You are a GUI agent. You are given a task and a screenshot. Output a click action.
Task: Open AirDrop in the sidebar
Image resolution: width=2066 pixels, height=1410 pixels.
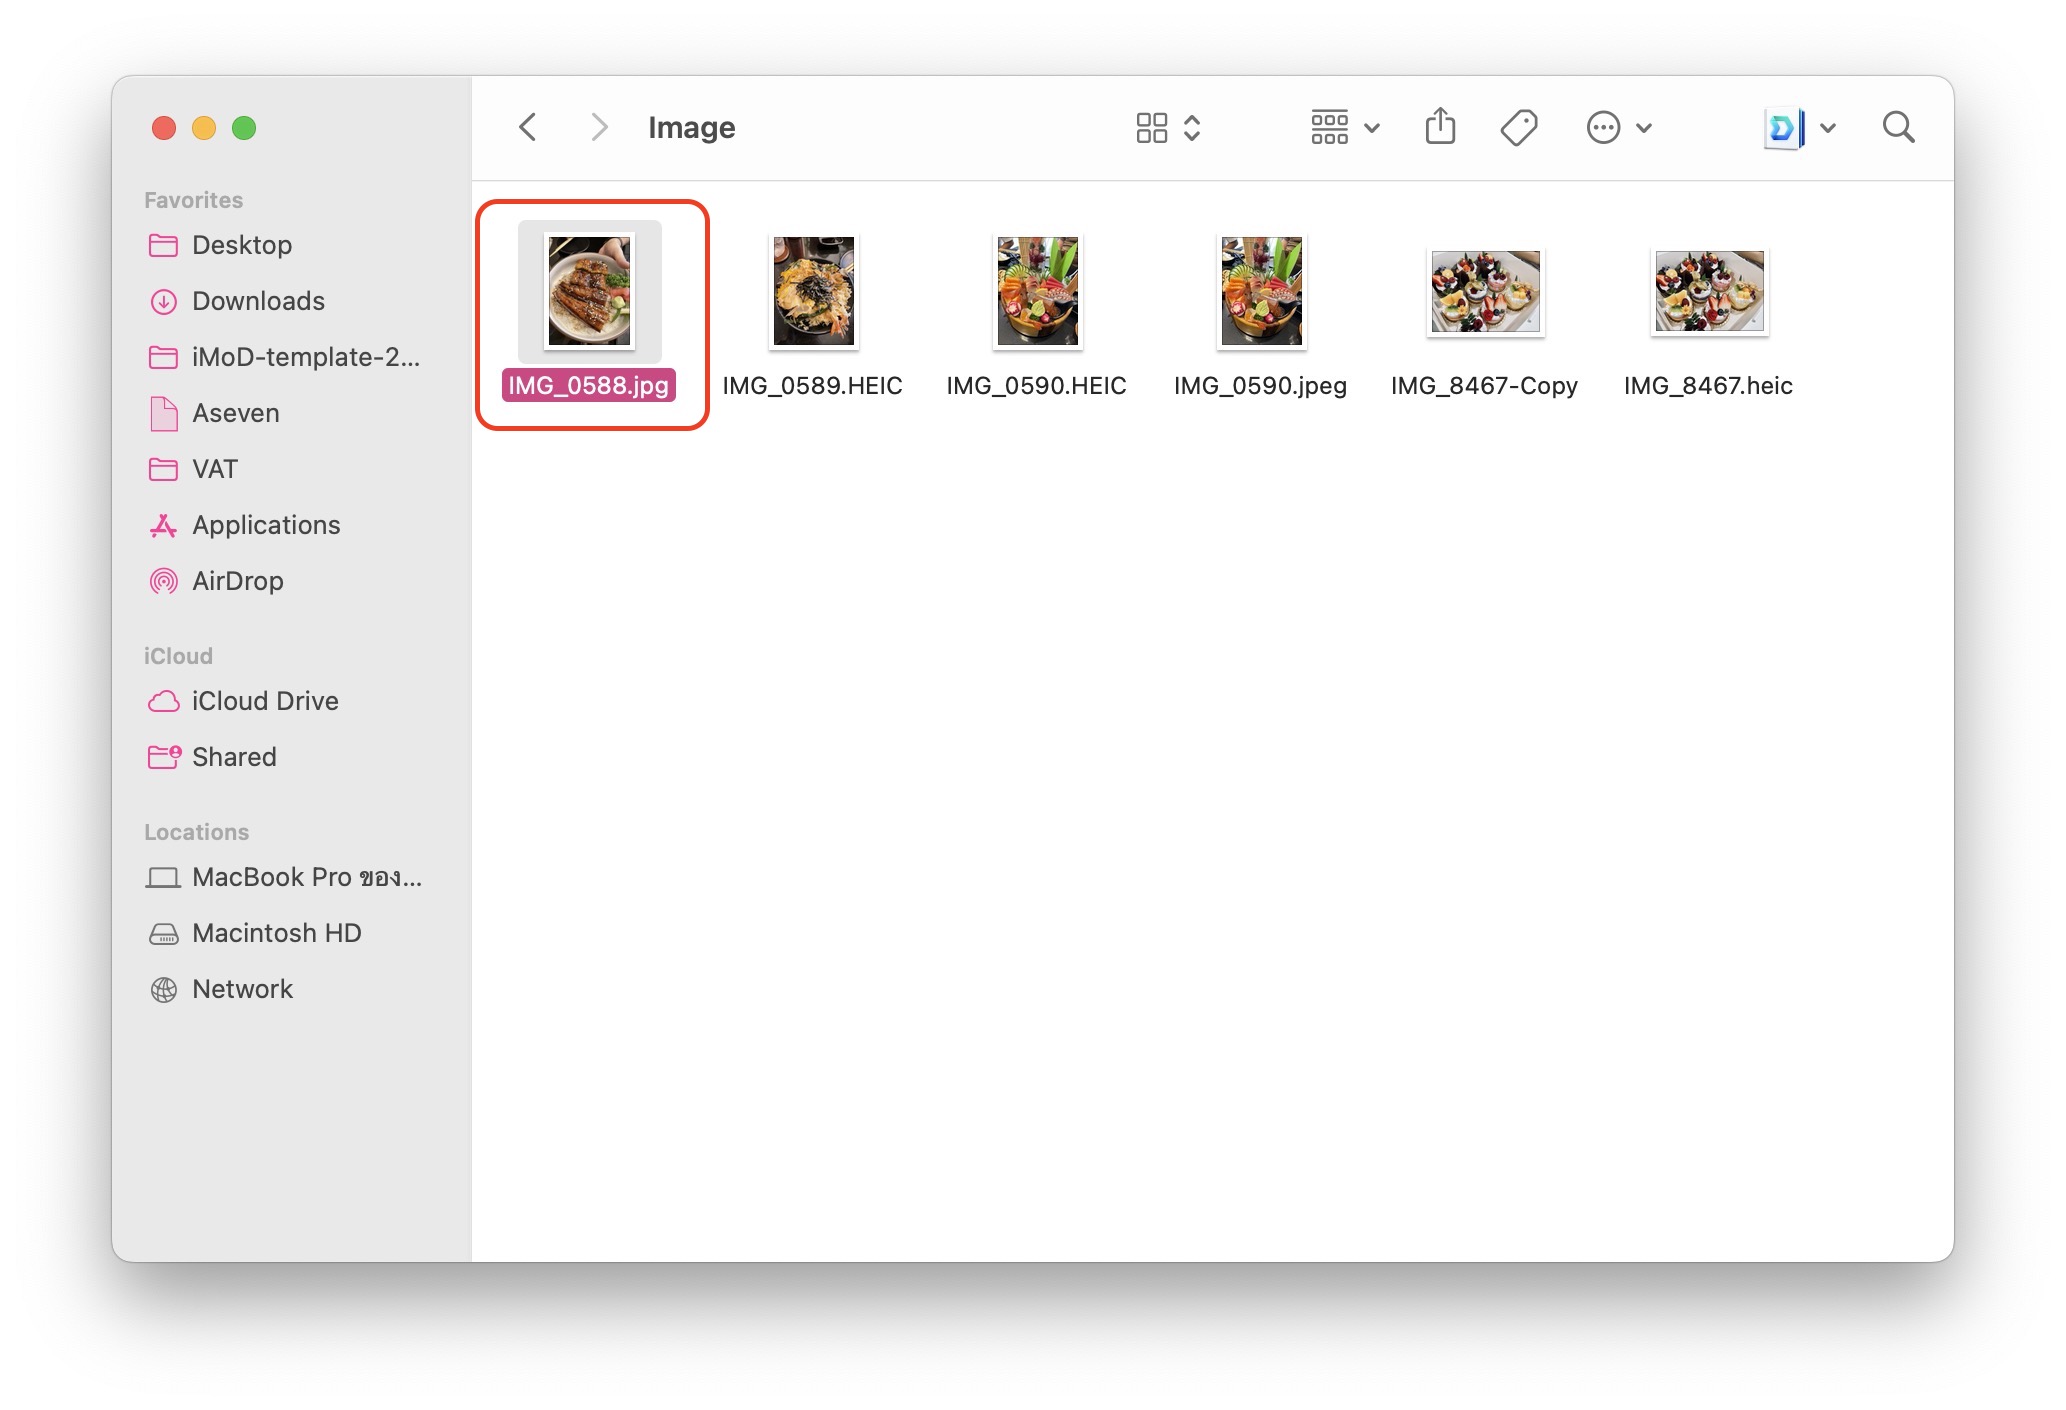[x=237, y=581]
